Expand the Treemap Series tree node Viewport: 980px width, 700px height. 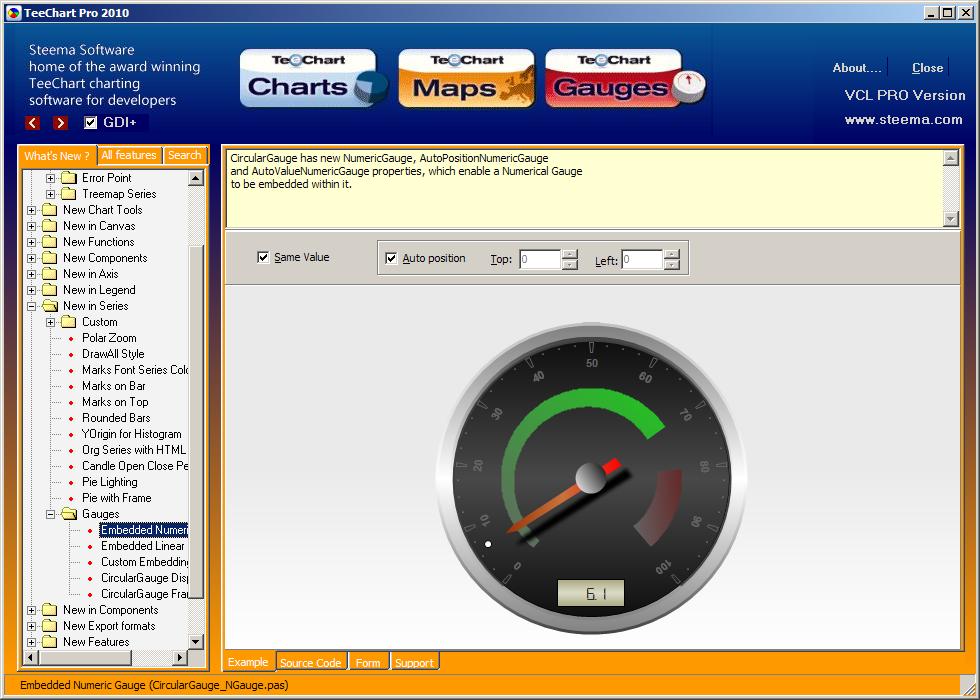click(51, 194)
